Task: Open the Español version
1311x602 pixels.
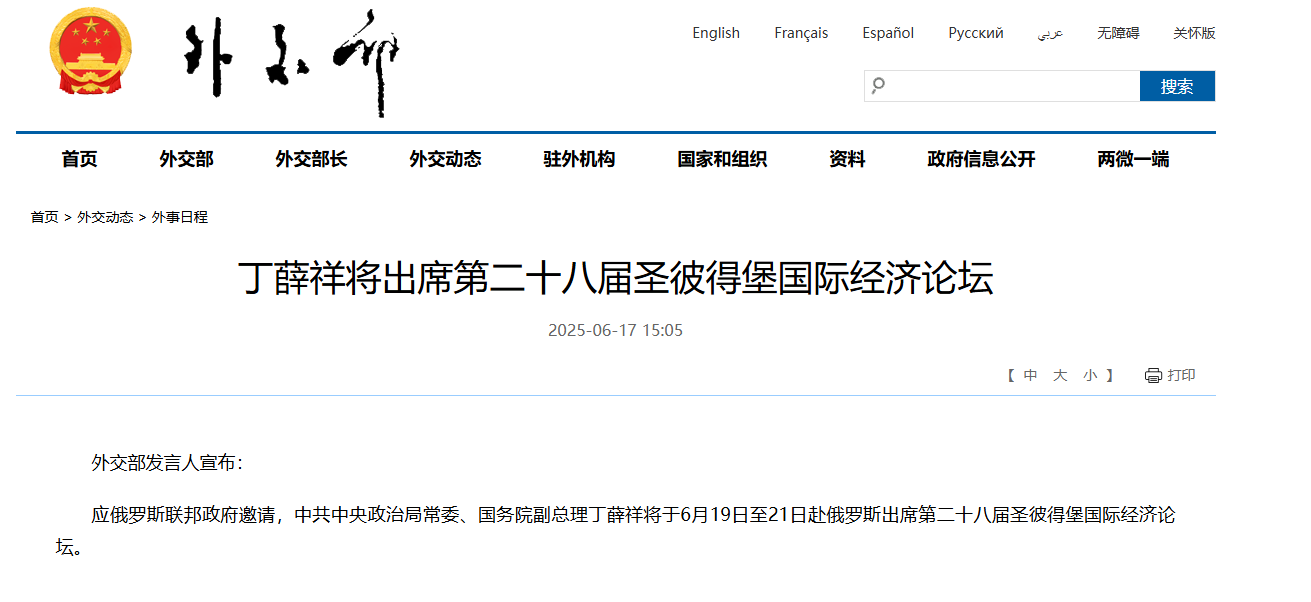Action: tap(888, 33)
